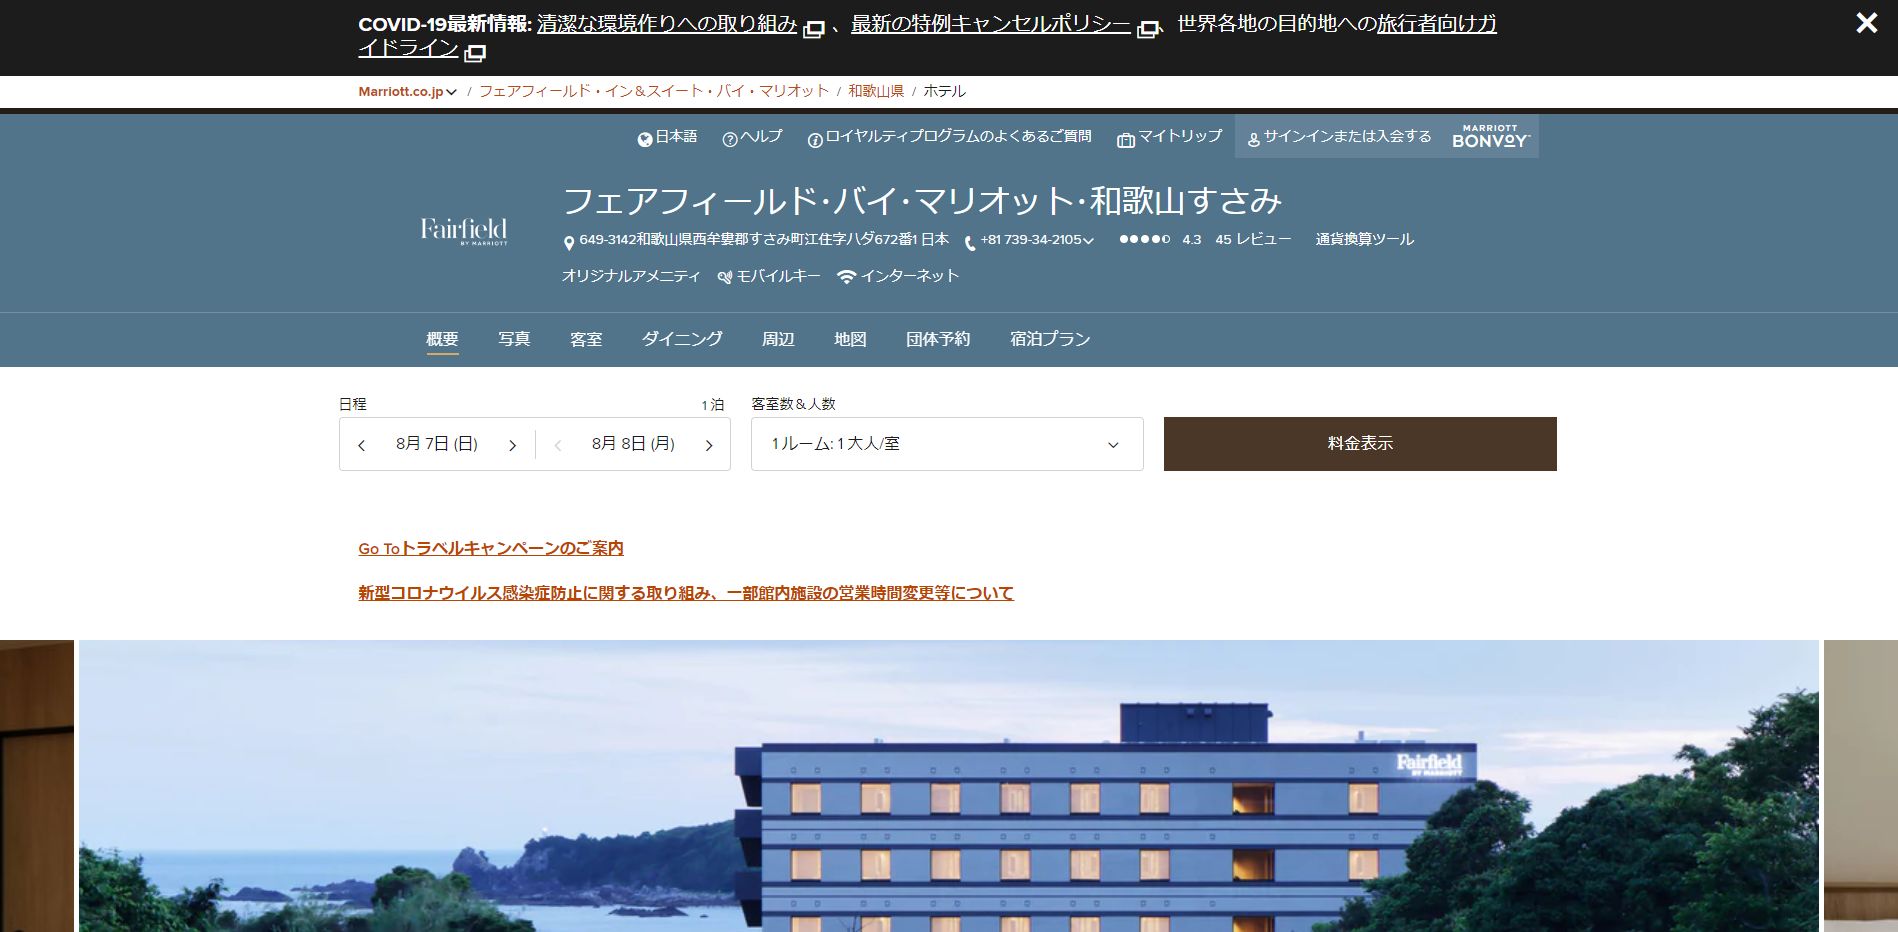Select the 概要 tab

pos(442,339)
